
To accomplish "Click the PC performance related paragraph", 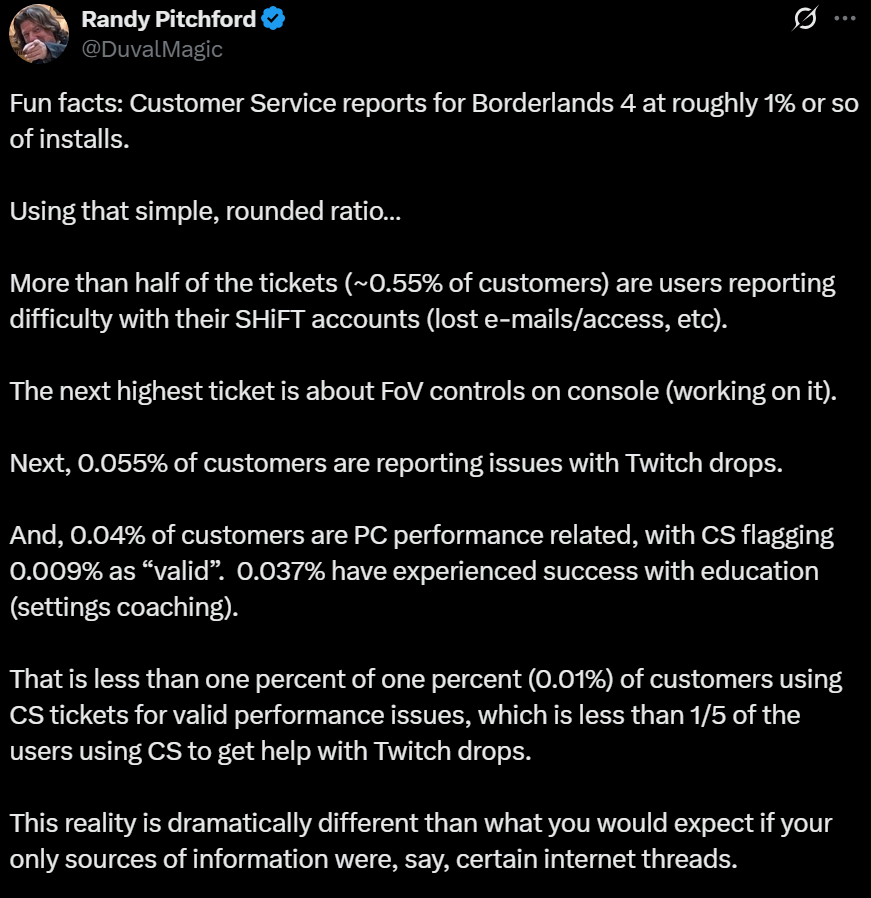I will (421, 571).
